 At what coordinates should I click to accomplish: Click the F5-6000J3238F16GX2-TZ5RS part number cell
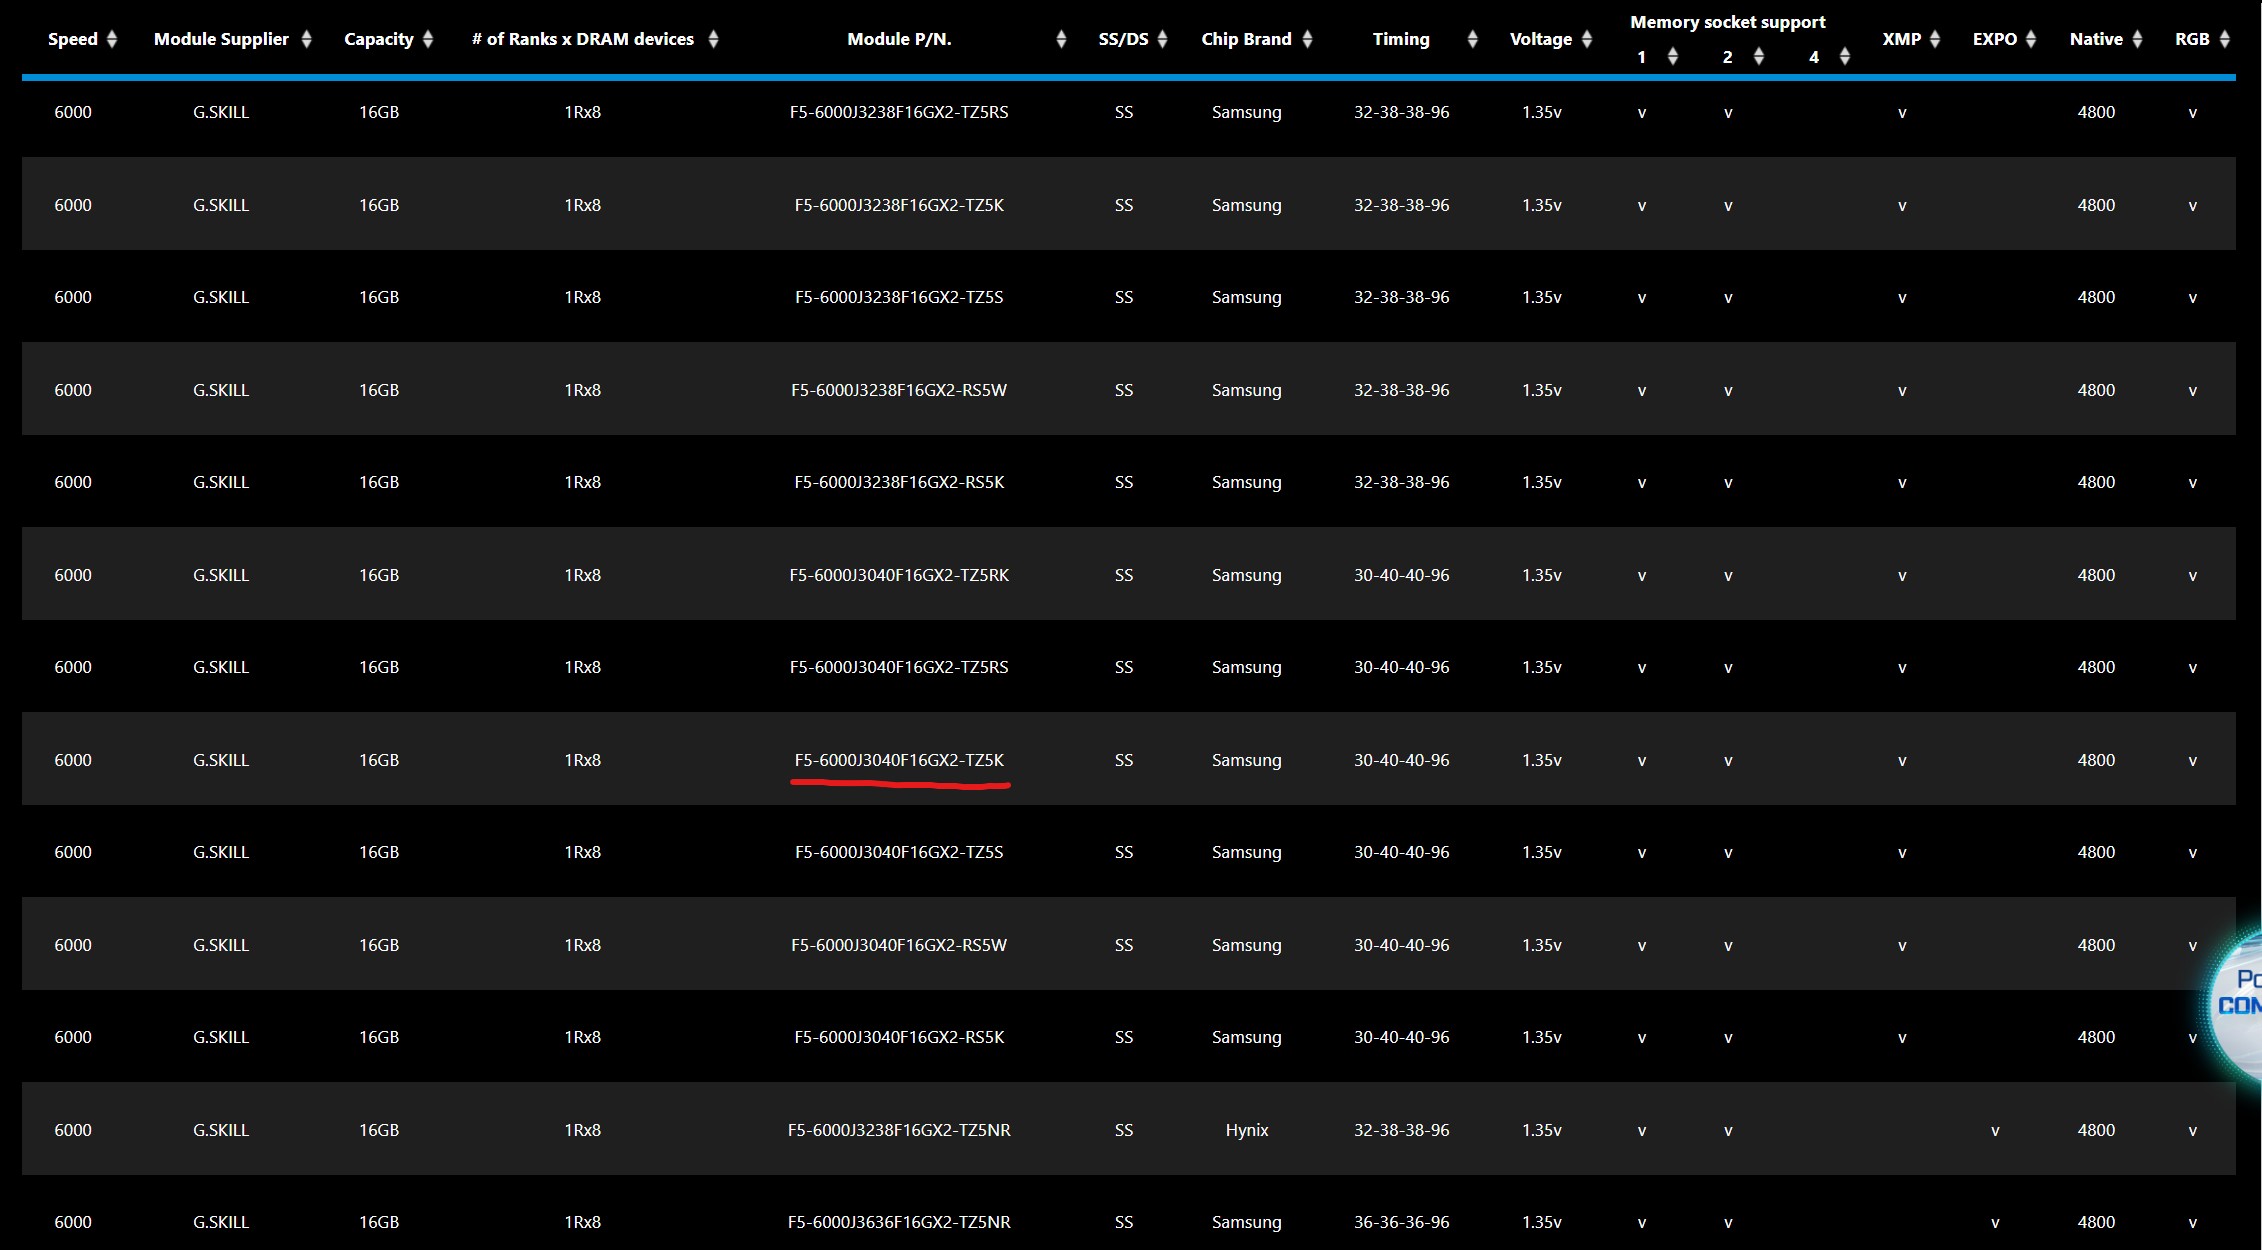pyautogui.click(x=899, y=112)
